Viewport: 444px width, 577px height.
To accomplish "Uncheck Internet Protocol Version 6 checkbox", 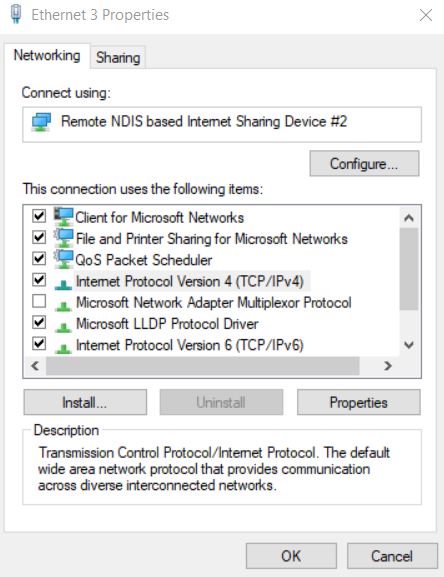I will [x=39, y=344].
